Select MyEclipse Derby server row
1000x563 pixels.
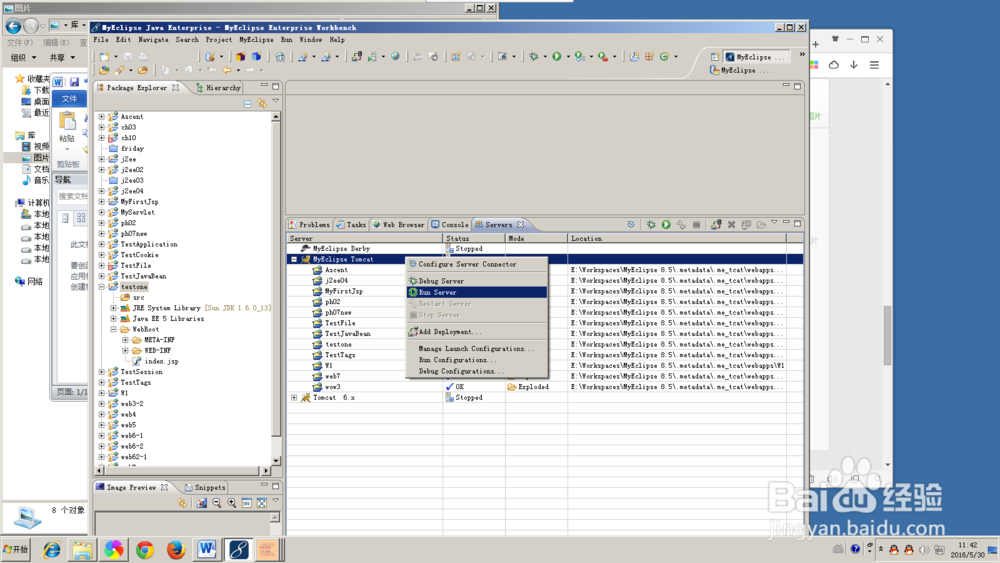[537, 249]
